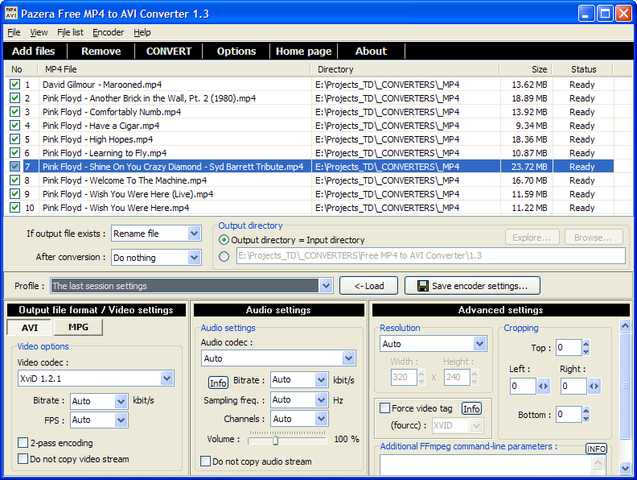Open the File list menu
Viewport: 637px width, 480px height.
click(70, 32)
